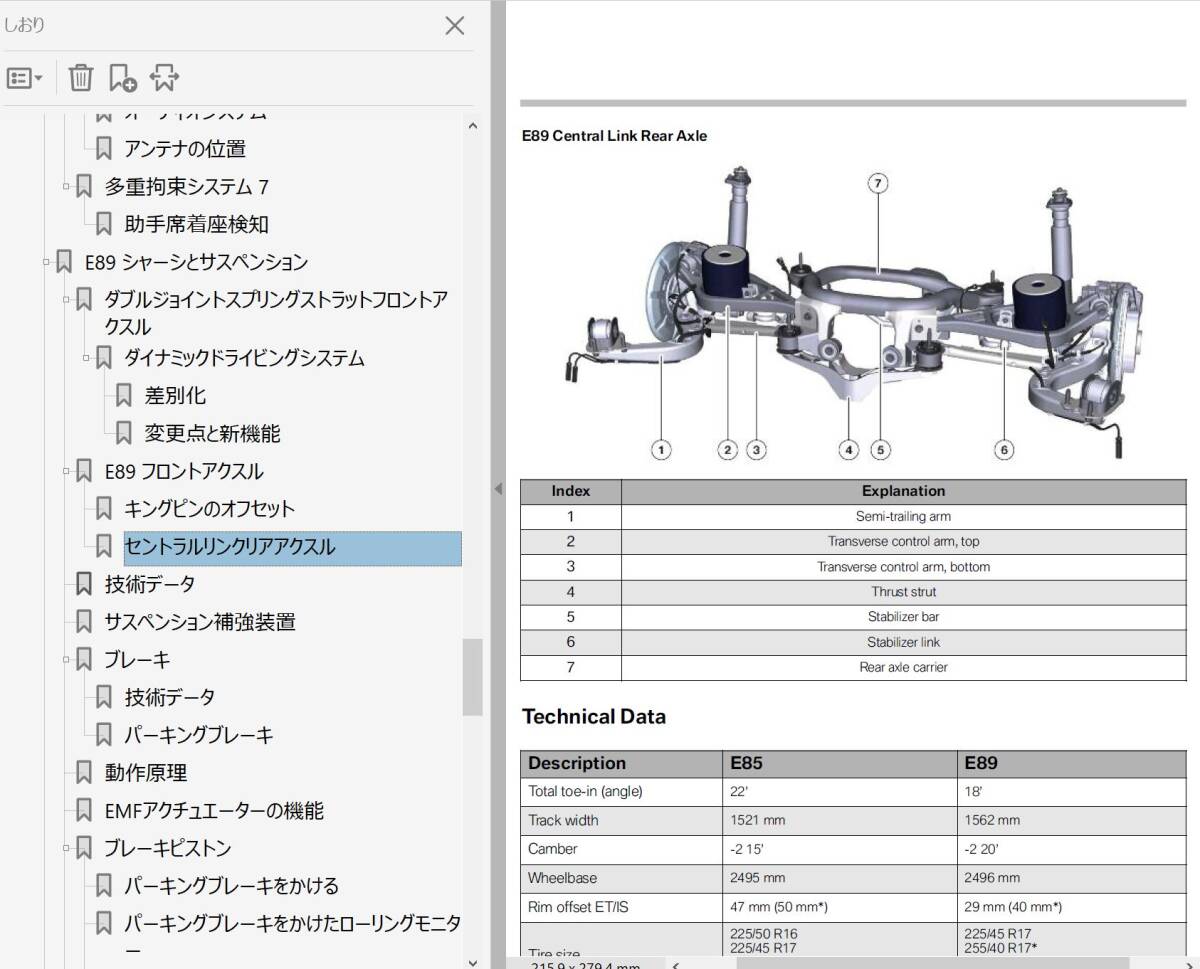
Task: Select highlighted bookmark セントラルリンクリアアクスル
Action: coord(293,547)
